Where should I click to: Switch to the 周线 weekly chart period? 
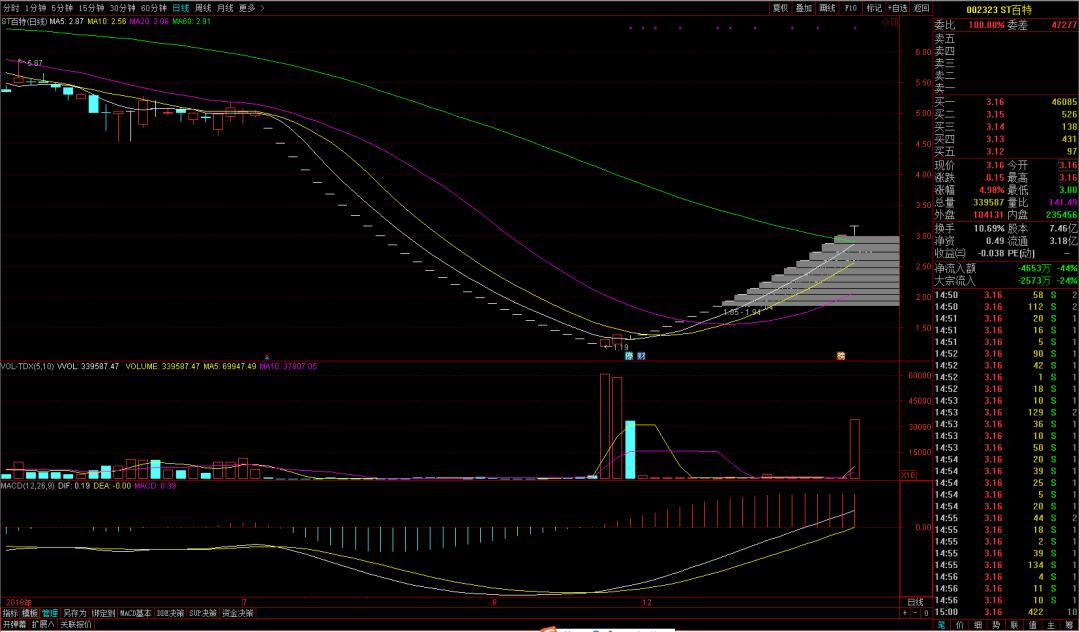coord(203,7)
